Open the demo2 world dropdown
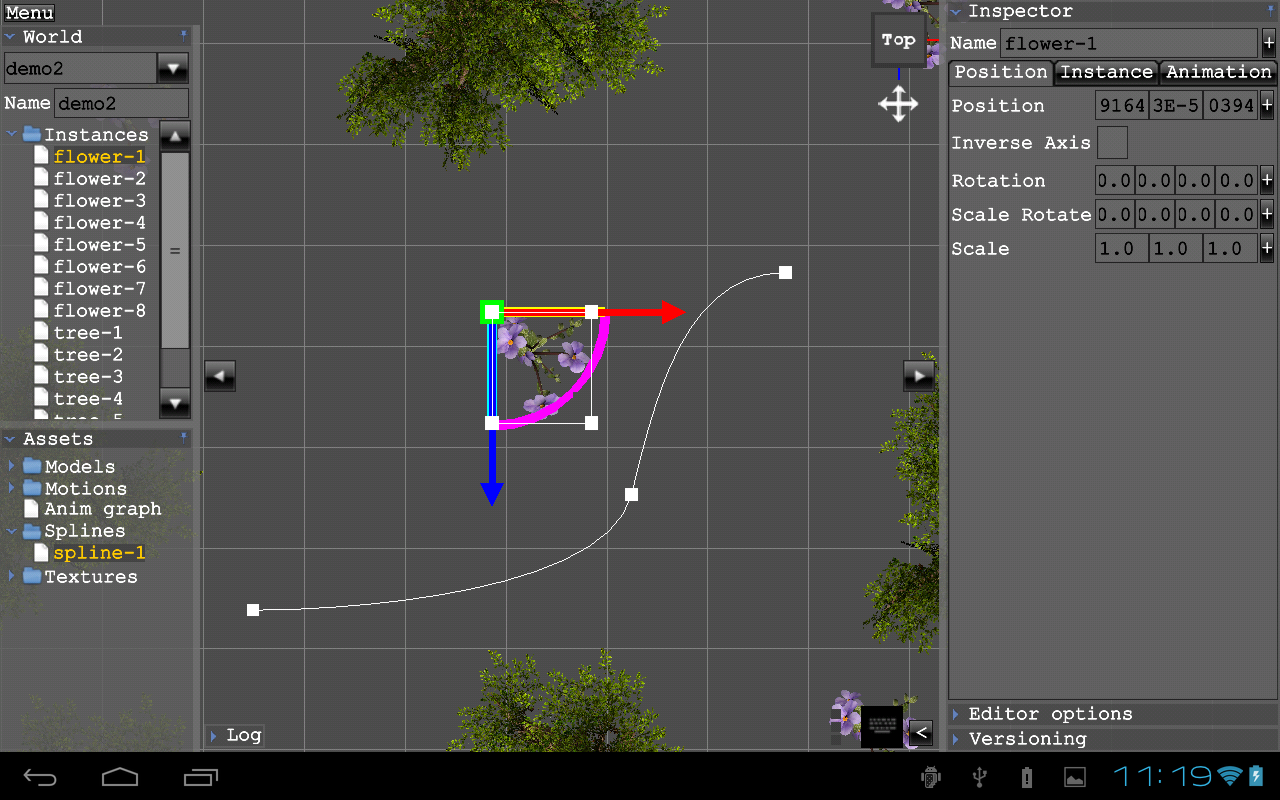 pyautogui.click(x=173, y=69)
